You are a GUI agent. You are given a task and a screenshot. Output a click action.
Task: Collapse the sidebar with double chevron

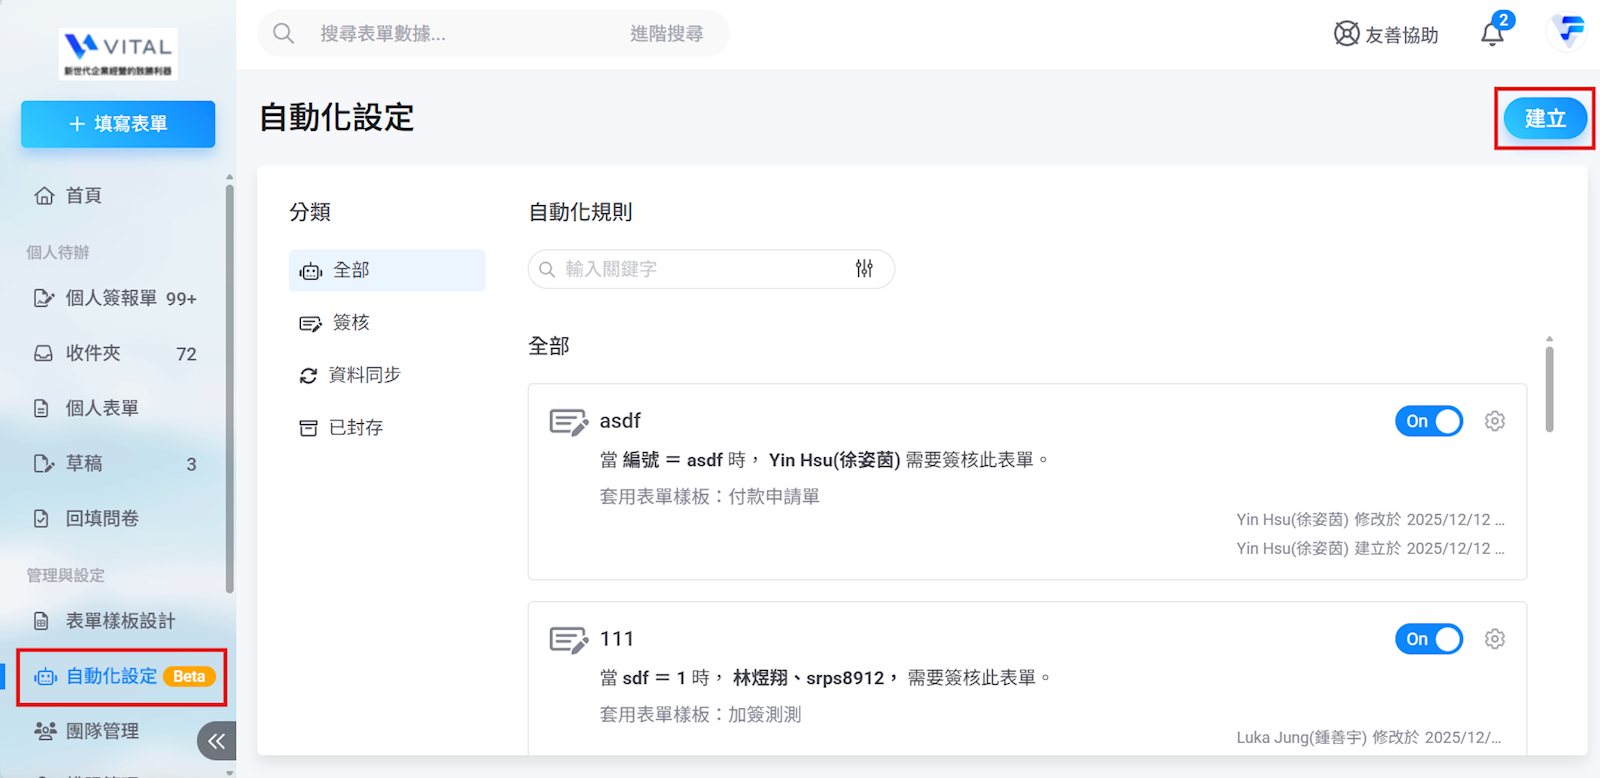[x=216, y=741]
